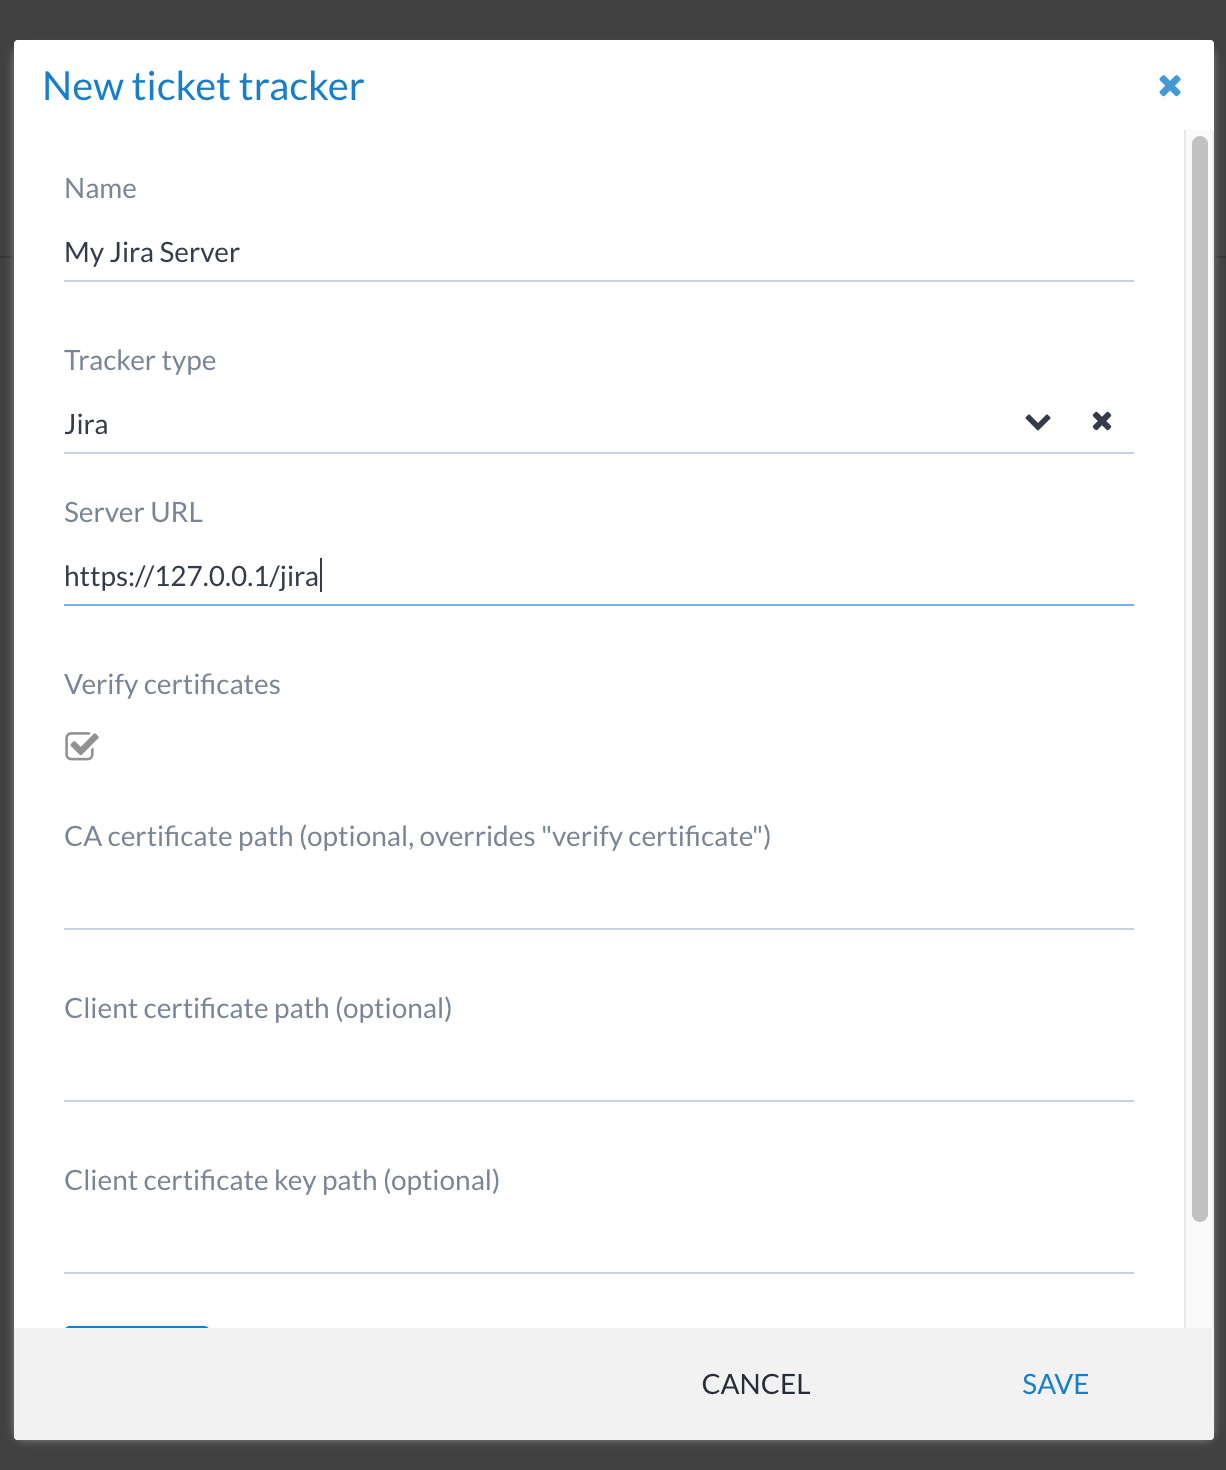Click the New ticket tracker heading

[x=203, y=87]
